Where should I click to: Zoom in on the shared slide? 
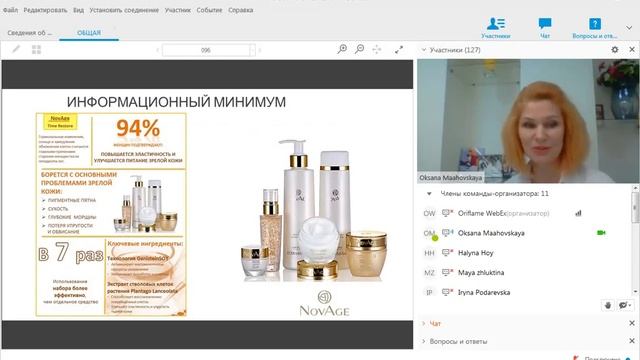point(342,49)
